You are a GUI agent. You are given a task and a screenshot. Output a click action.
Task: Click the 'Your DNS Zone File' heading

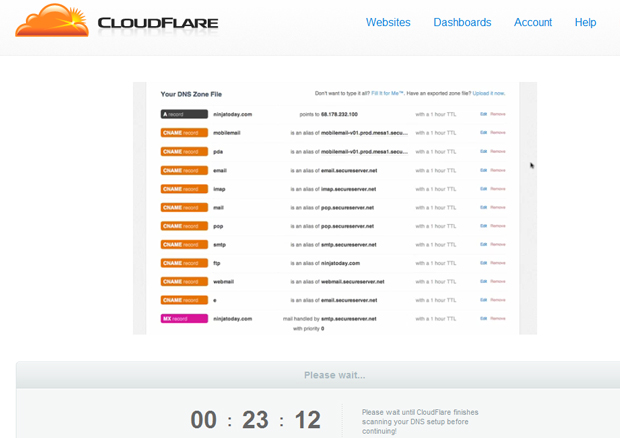coord(191,94)
